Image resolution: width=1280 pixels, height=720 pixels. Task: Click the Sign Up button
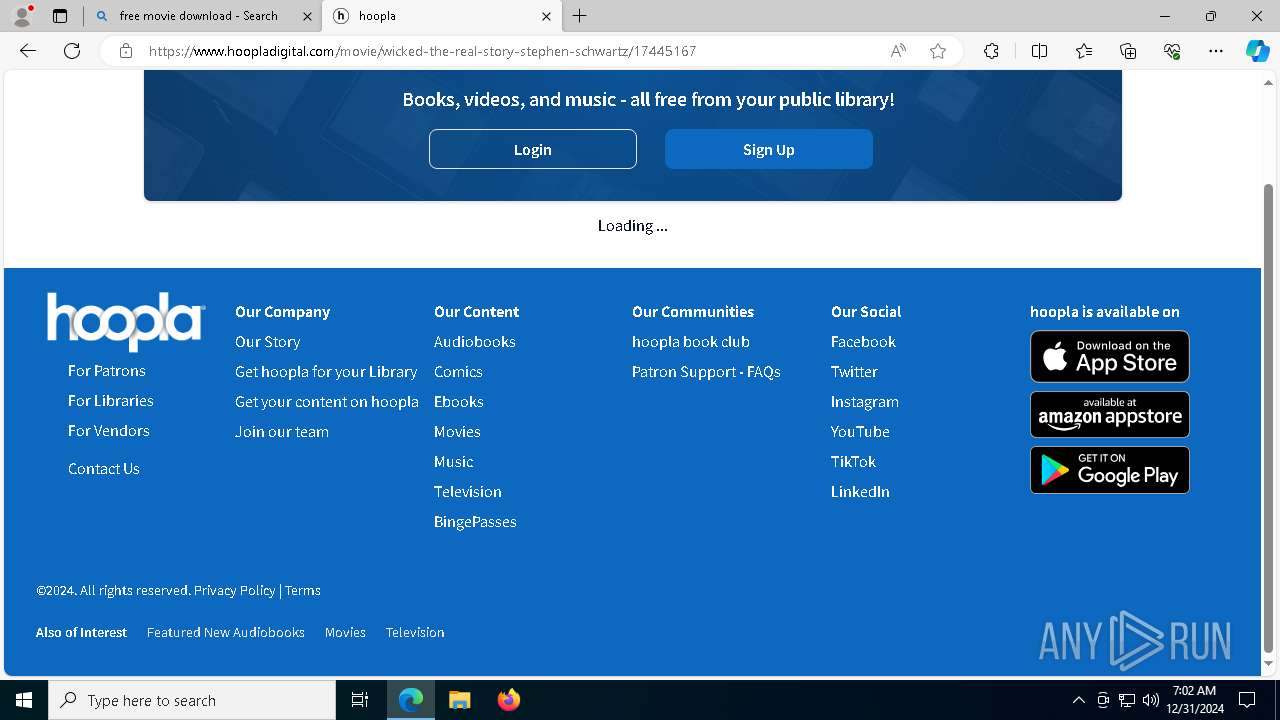[x=769, y=149]
